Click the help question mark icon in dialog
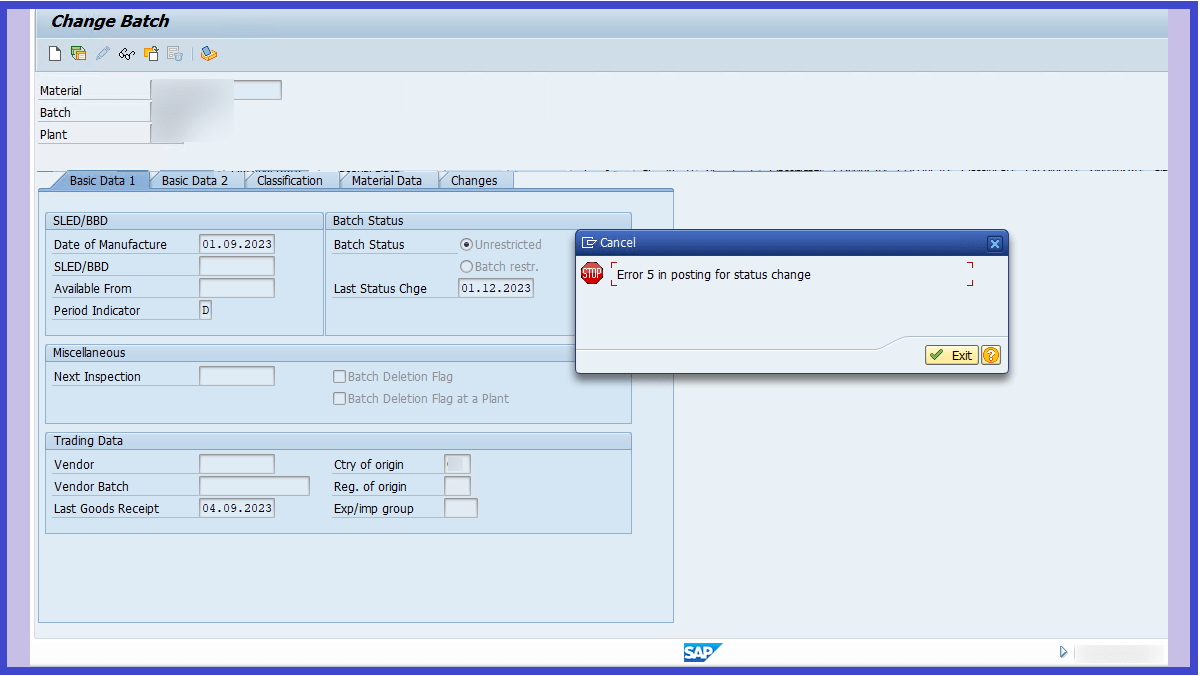 coord(991,355)
